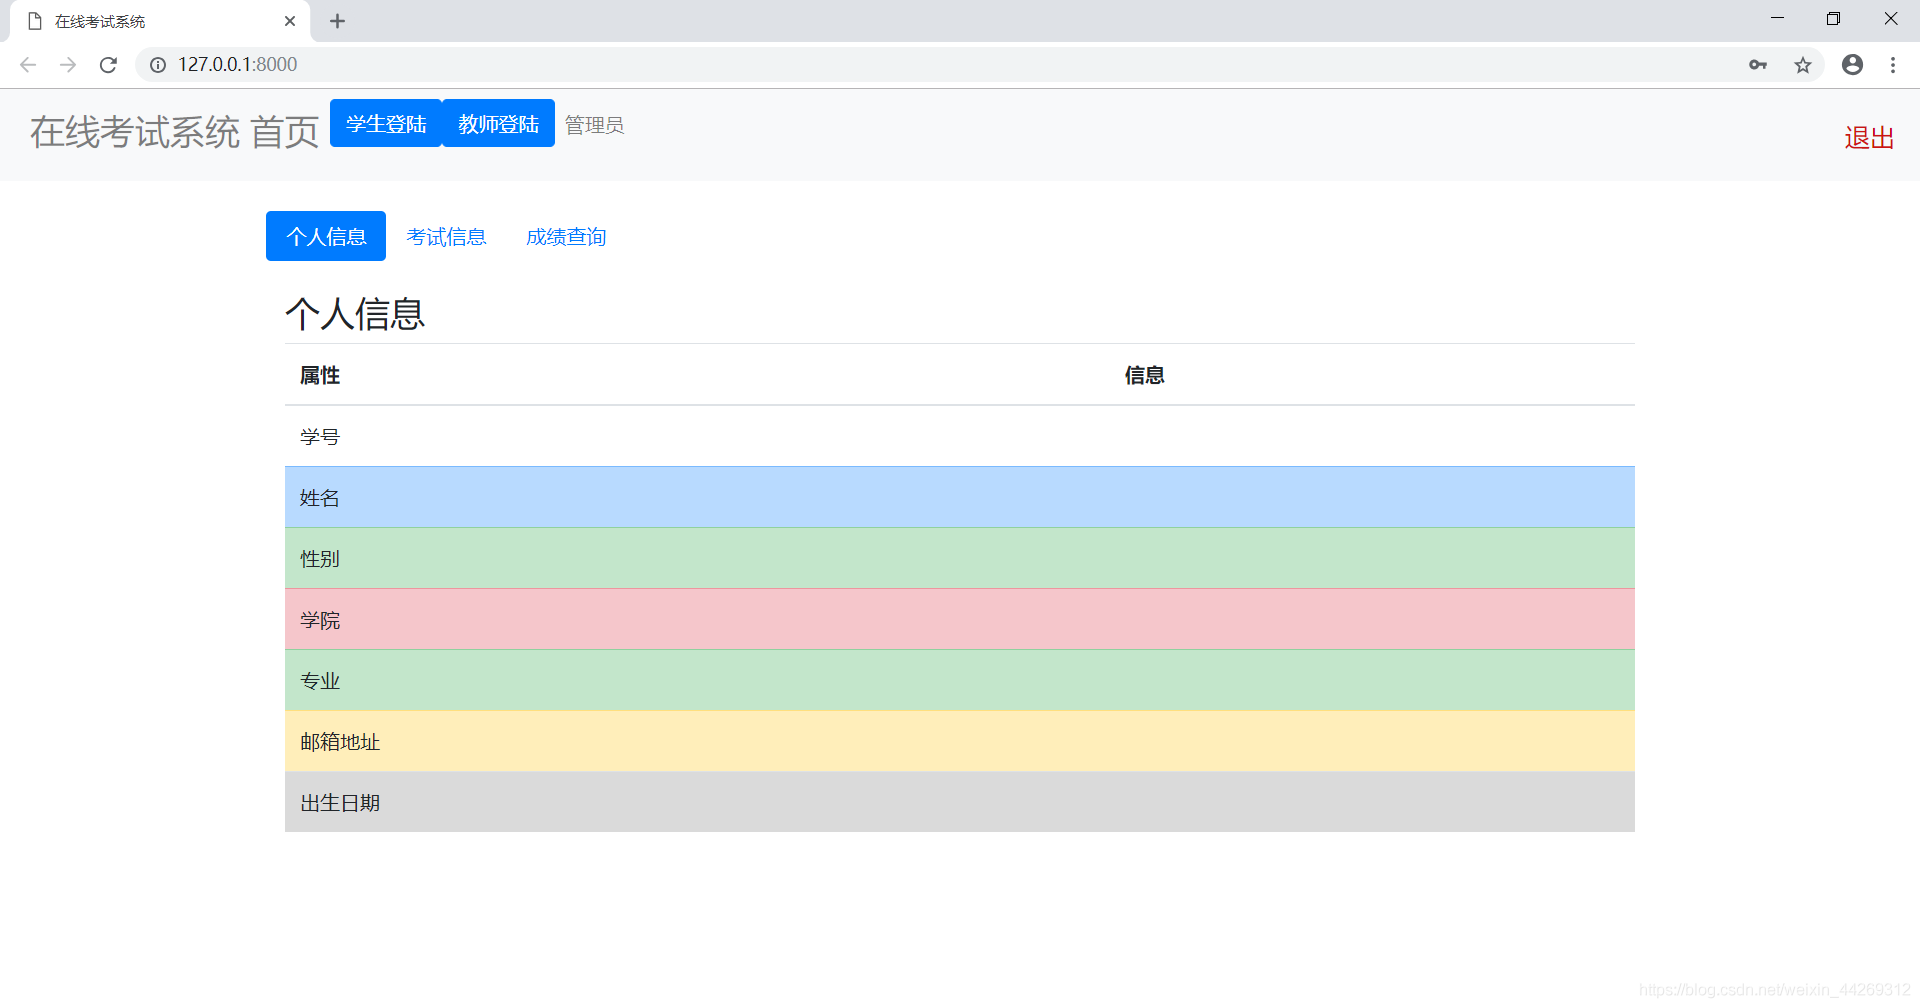Select the 性别 row label
Image resolution: width=1920 pixels, height=1008 pixels.
click(x=320, y=559)
